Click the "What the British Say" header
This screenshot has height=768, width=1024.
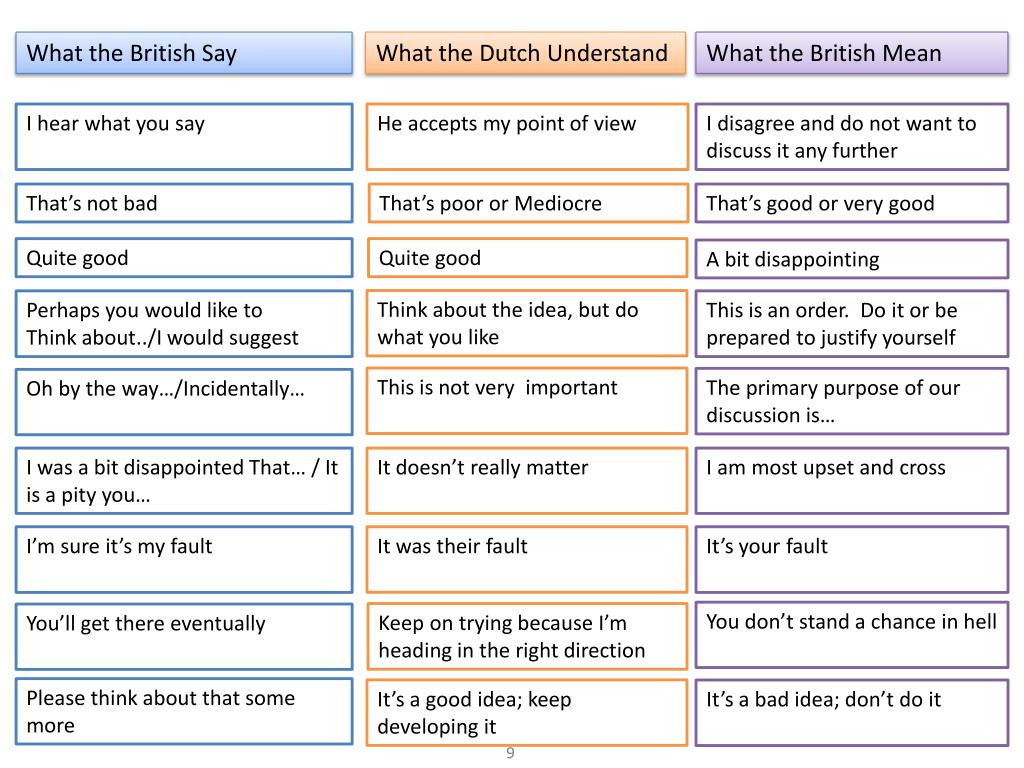coord(184,53)
